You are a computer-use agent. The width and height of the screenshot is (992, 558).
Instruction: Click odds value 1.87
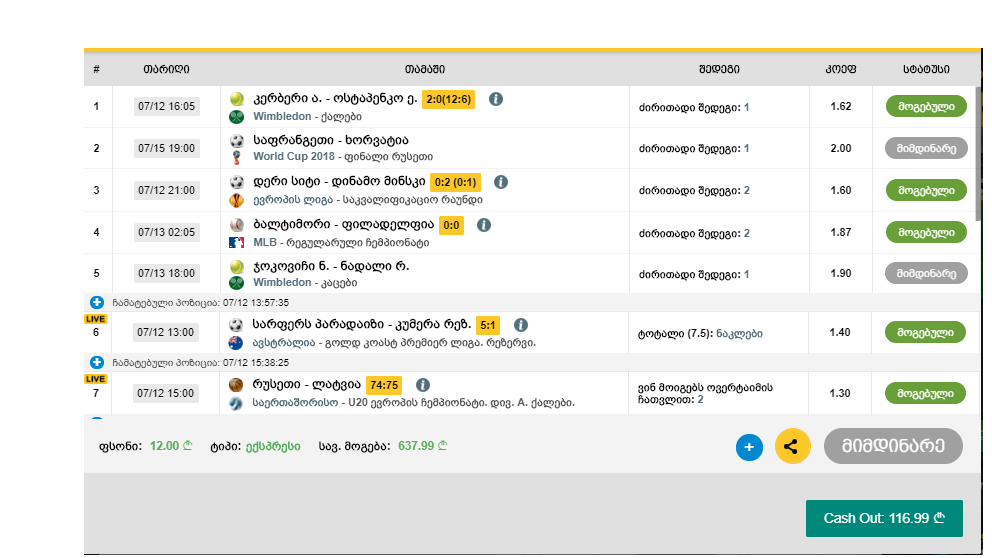tap(841, 232)
